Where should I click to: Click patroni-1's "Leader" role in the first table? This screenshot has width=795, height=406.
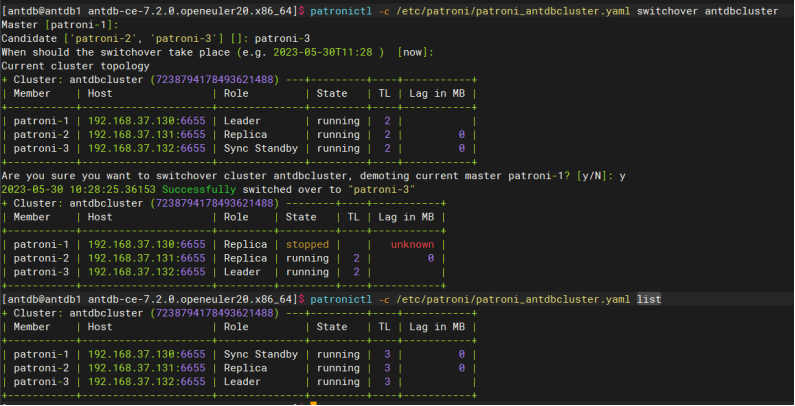click(x=243, y=121)
